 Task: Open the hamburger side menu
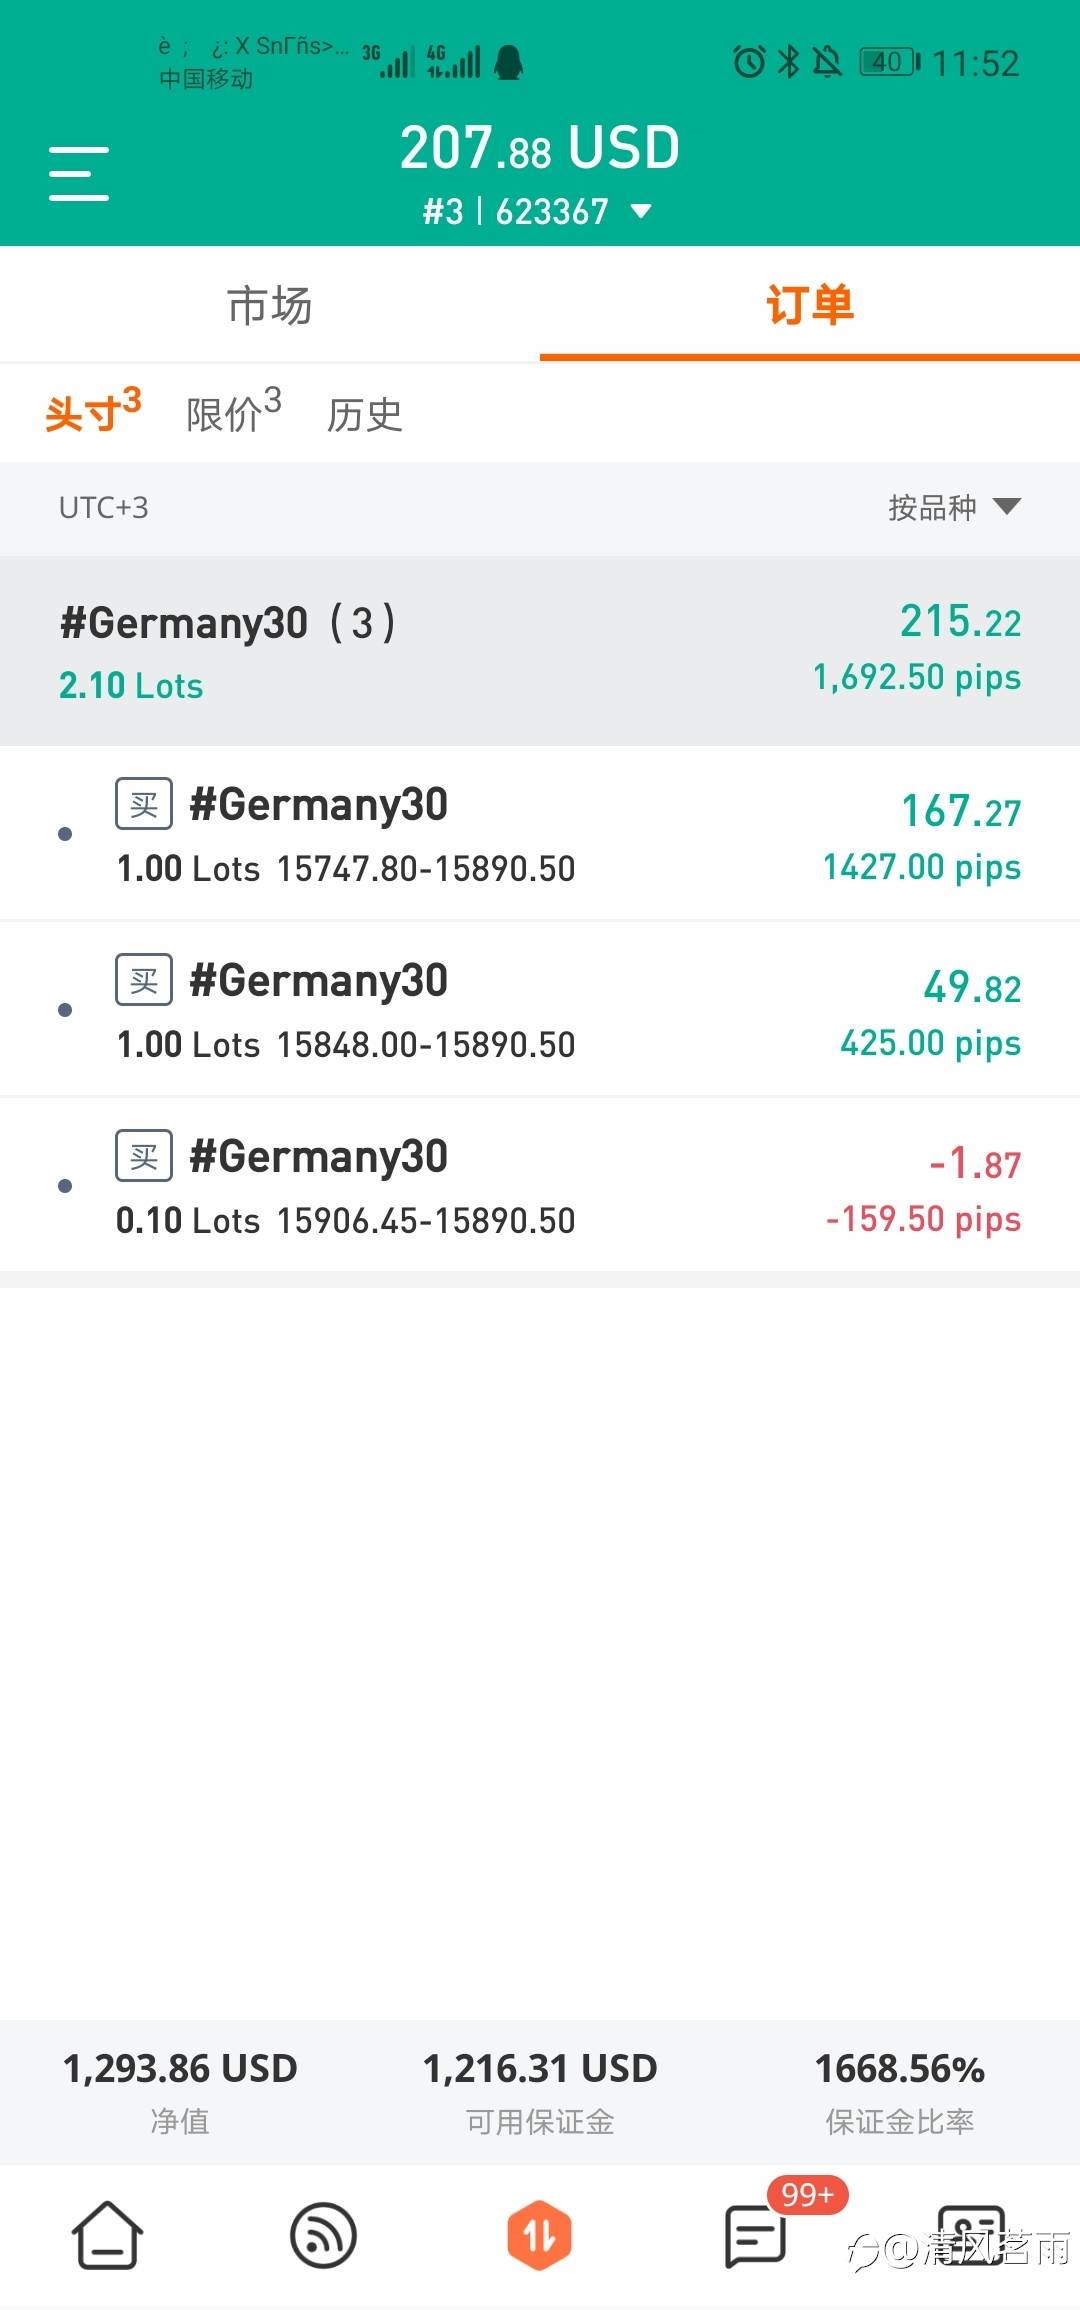pyautogui.click(x=79, y=173)
